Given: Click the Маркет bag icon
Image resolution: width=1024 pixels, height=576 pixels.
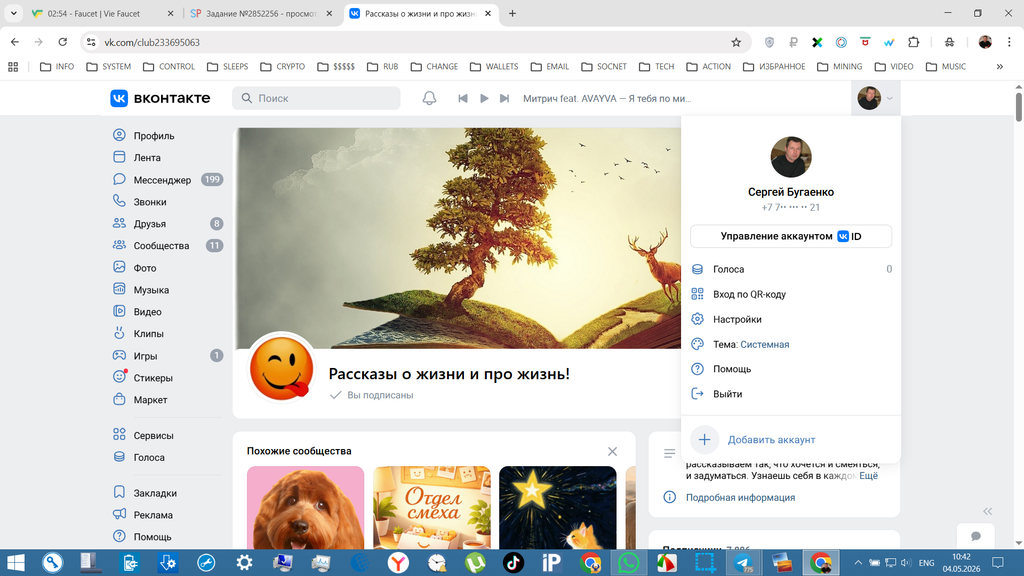Looking at the screenshot, I should tap(119, 399).
